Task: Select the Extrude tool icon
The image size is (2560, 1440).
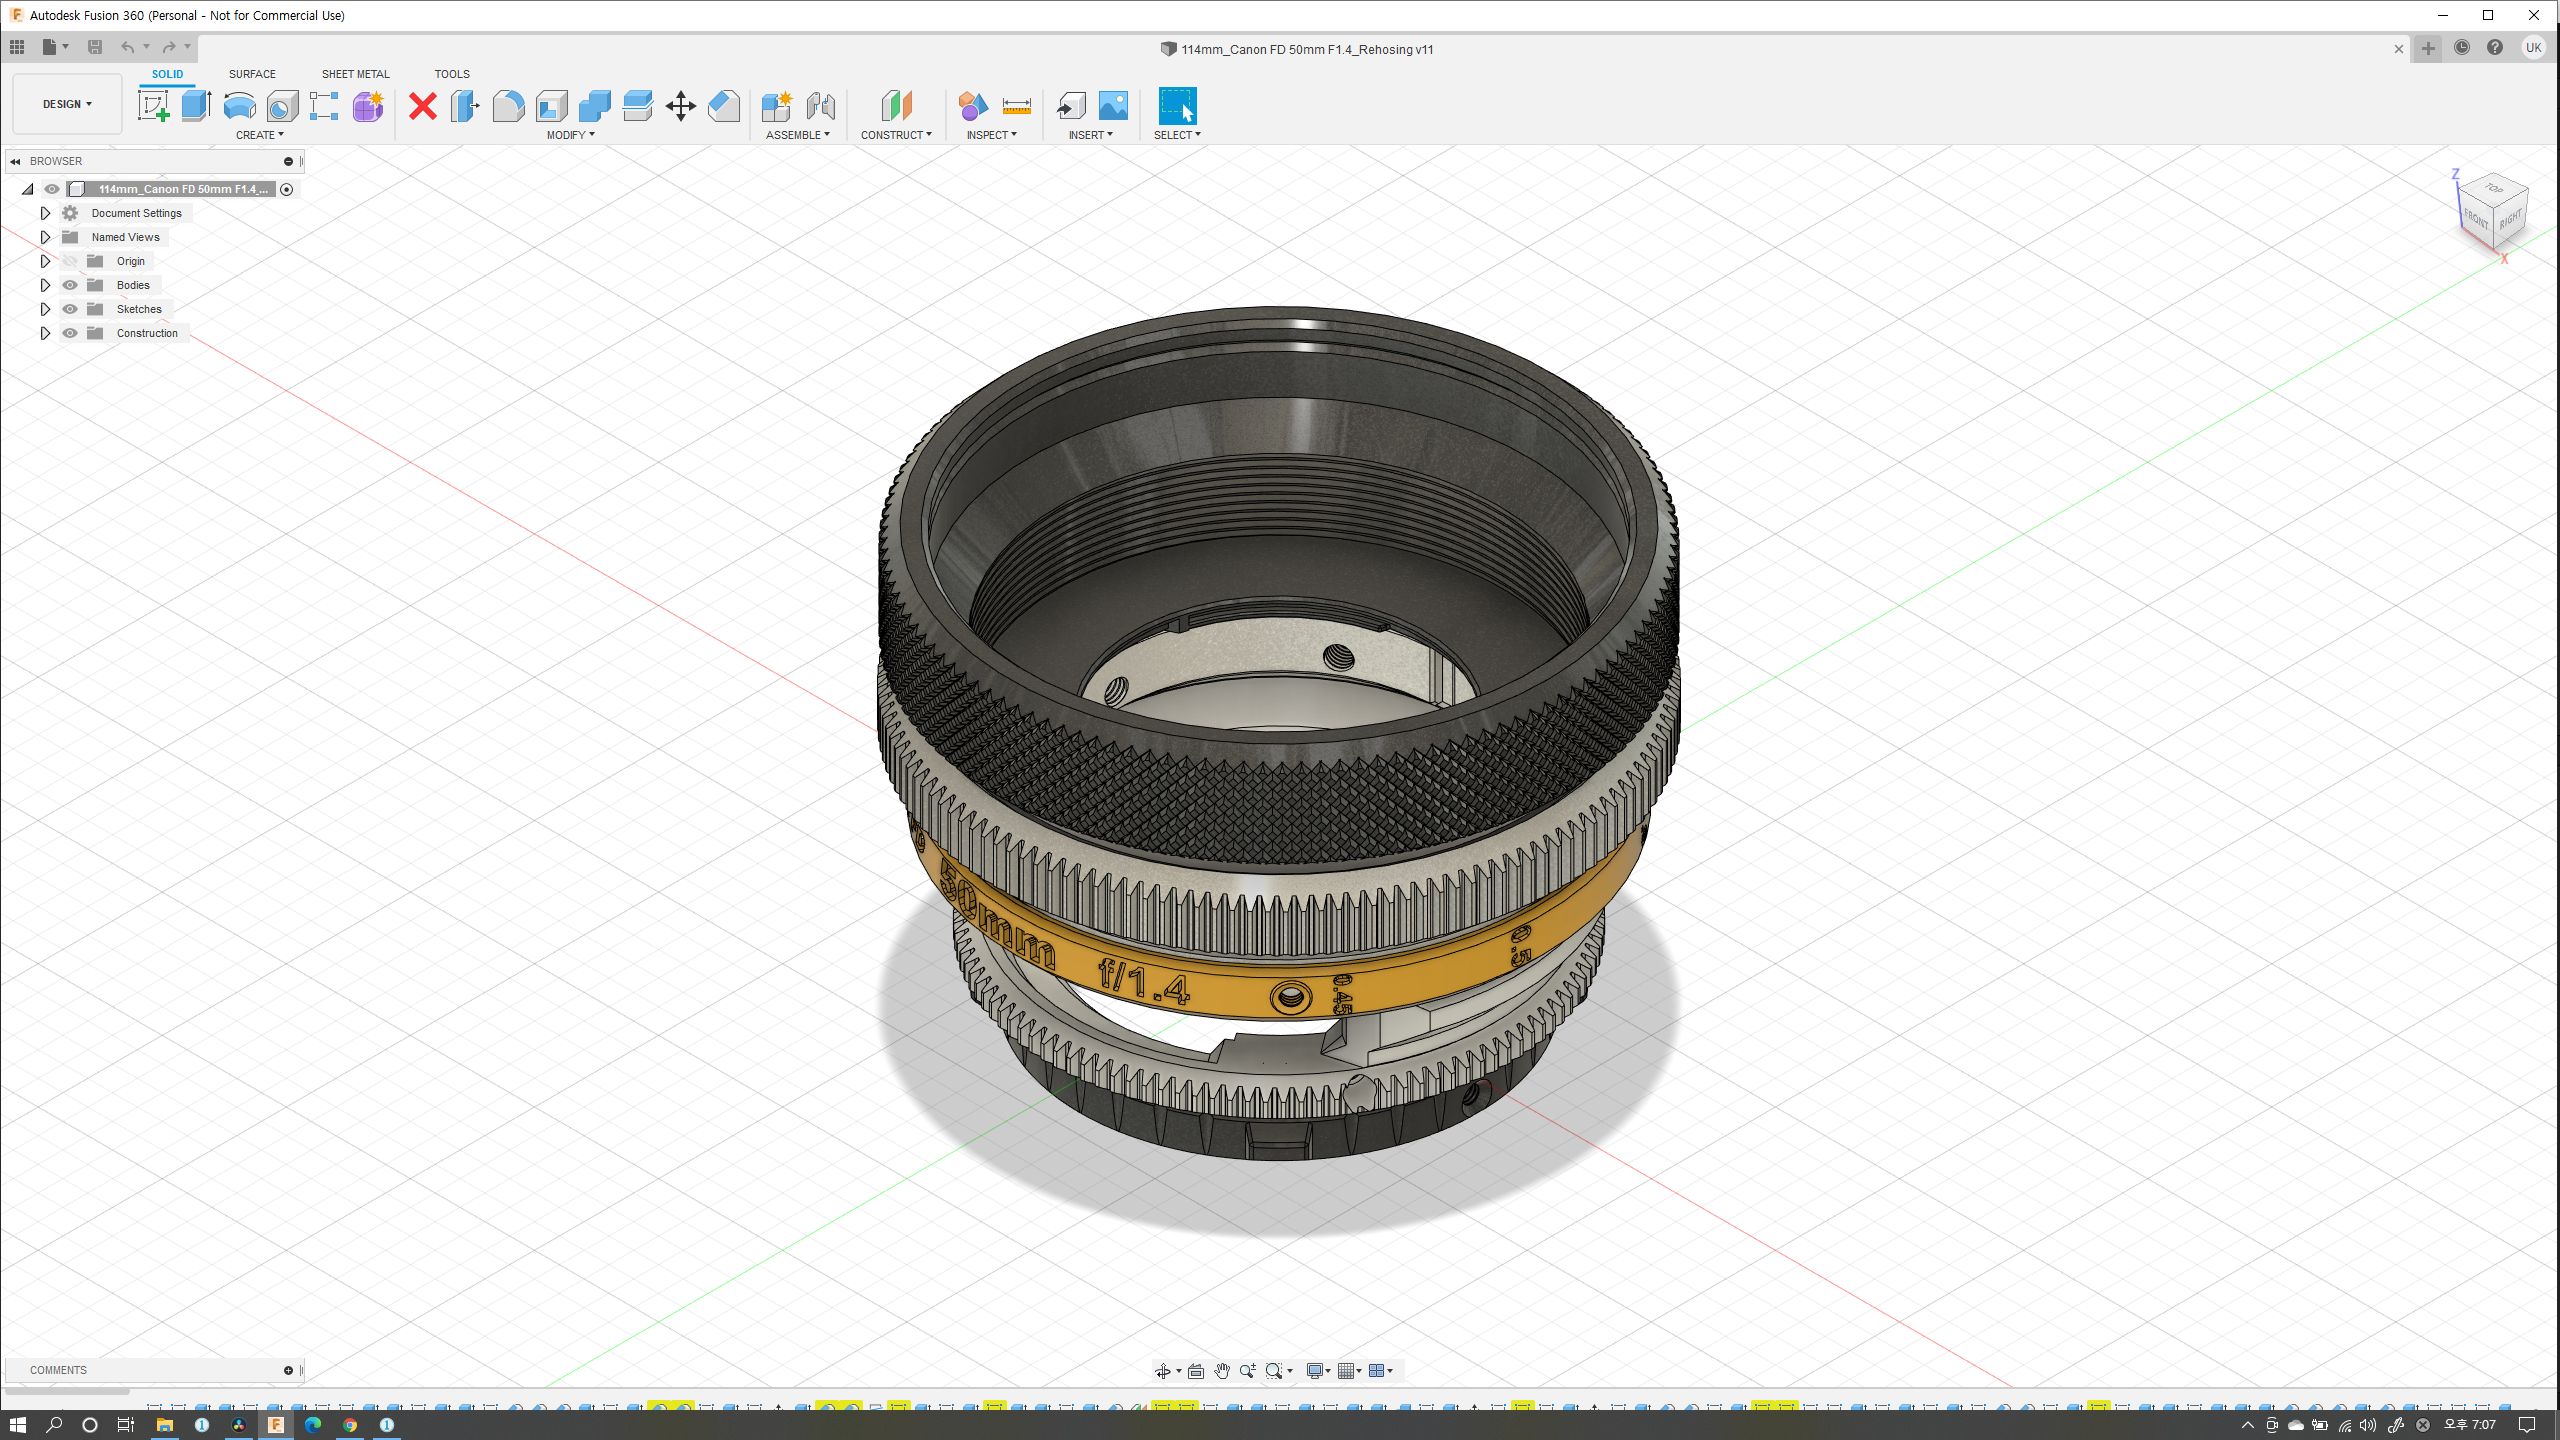Action: [x=196, y=106]
